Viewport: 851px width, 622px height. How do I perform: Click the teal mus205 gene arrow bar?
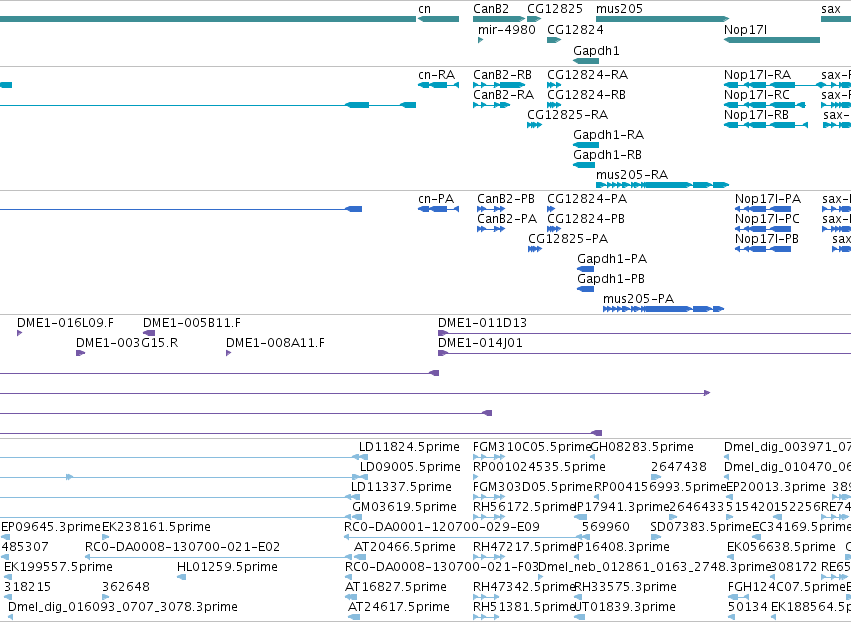tap(662, 19)
